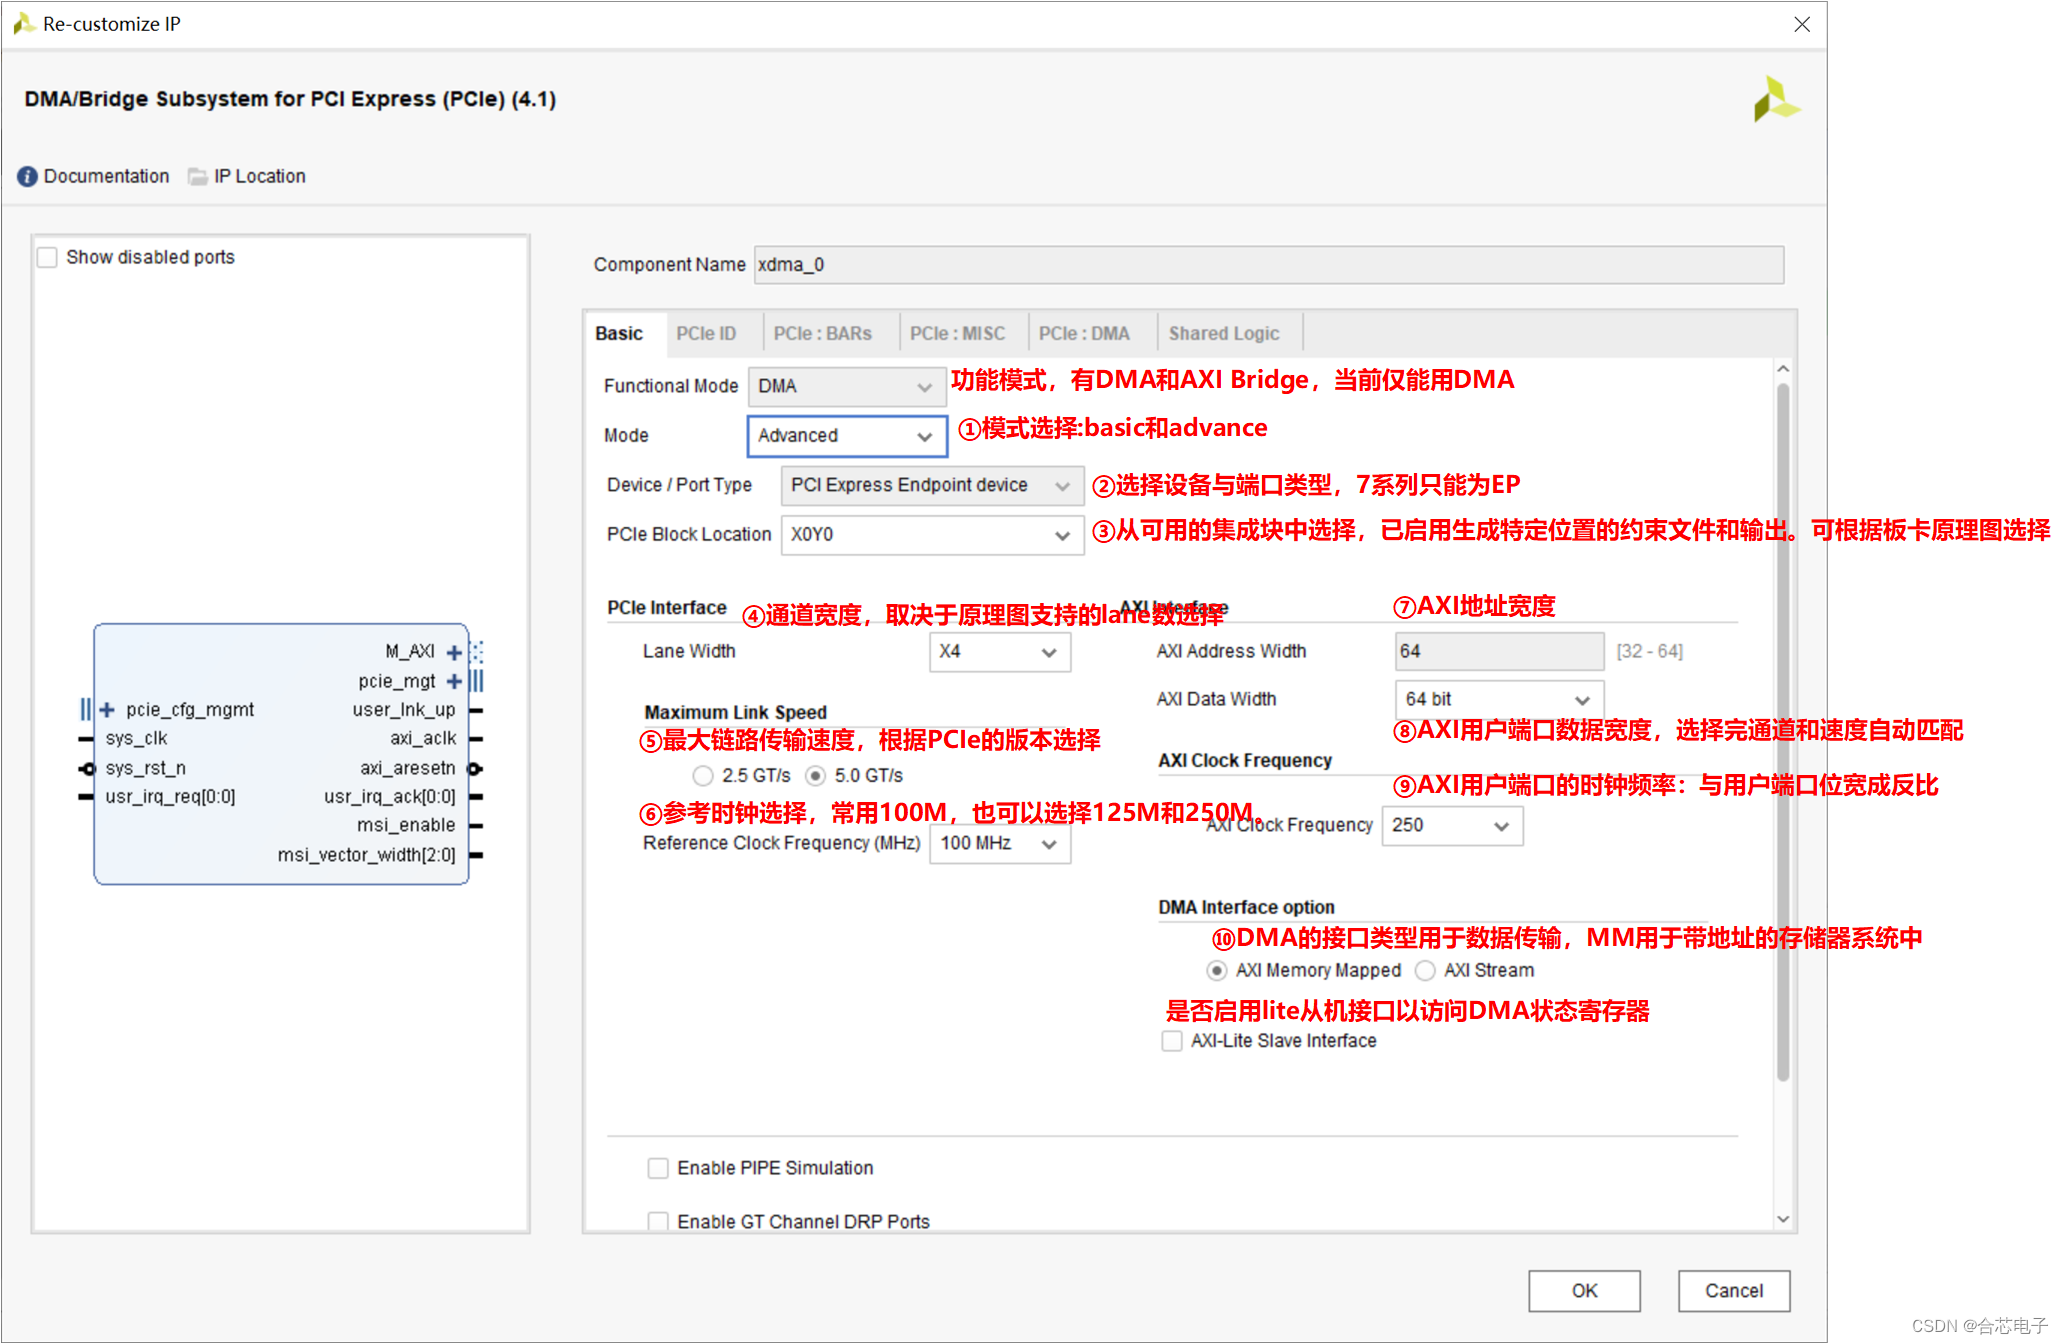Choose AXI Stream interface option

point(1425,971)
